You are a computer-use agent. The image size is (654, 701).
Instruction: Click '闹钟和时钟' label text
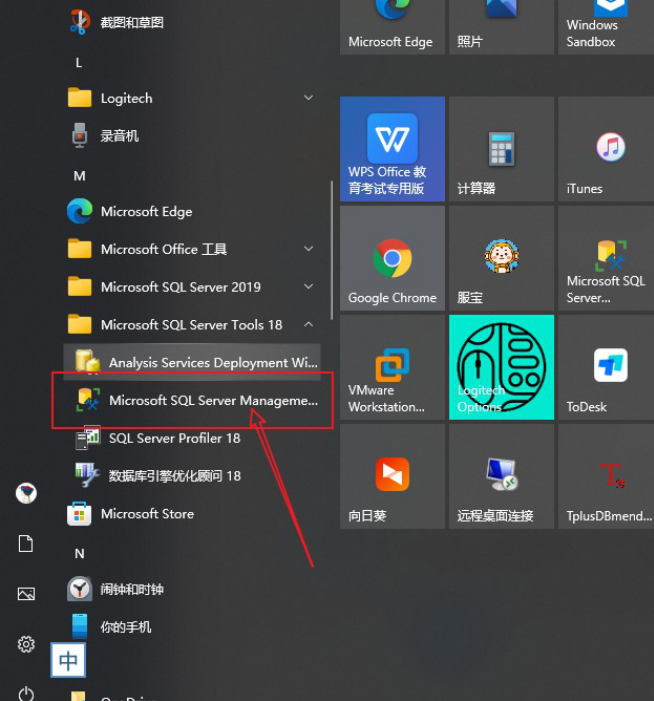coord(132,589)
